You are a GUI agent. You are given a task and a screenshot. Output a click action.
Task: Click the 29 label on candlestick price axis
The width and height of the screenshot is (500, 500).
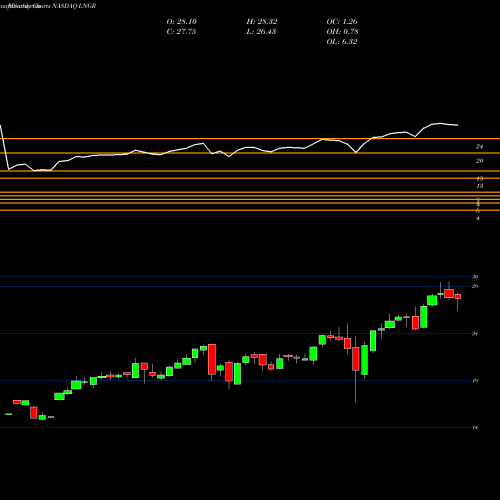coord(475,286)
